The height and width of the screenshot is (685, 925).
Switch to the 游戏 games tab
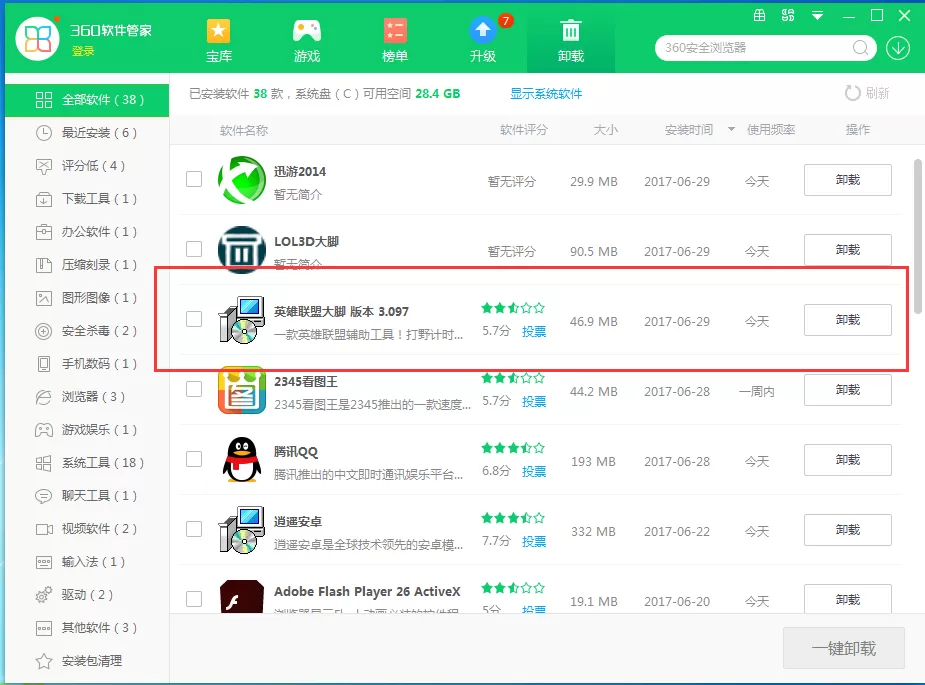tap(307, 41)
